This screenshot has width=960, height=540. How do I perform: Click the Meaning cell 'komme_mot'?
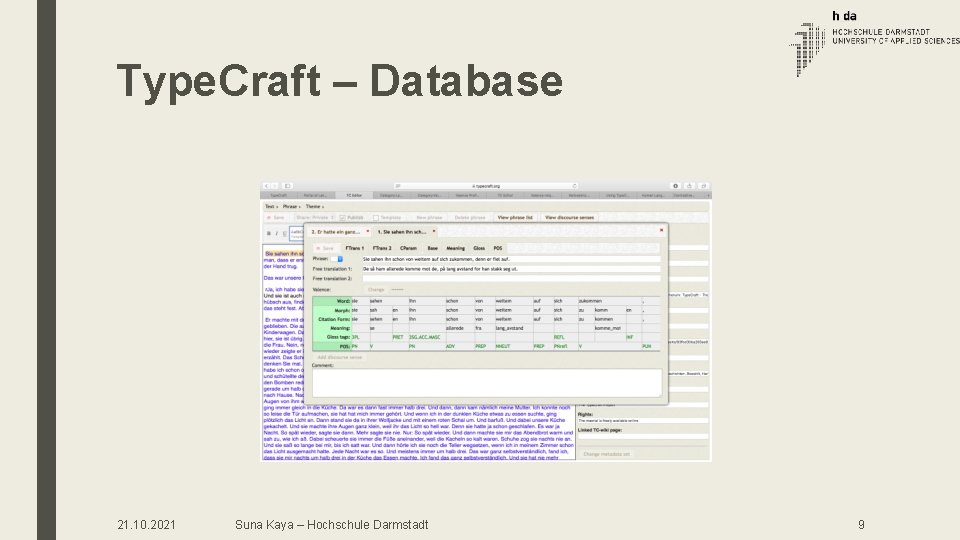pos(609,328)
